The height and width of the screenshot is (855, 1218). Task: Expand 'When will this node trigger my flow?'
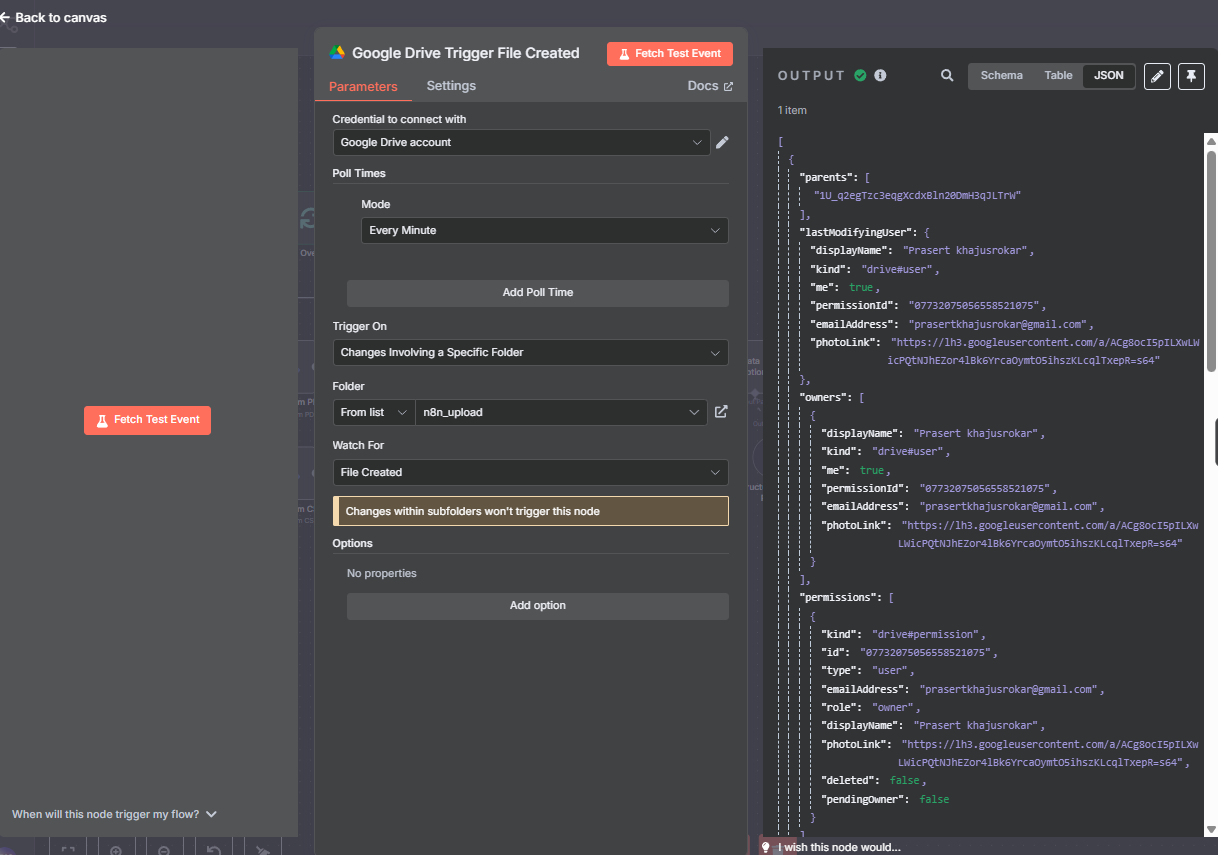(x=114, y=814)
